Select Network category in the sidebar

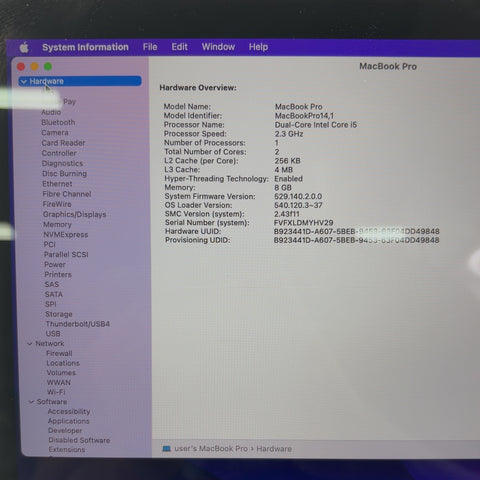pos(50,344)
